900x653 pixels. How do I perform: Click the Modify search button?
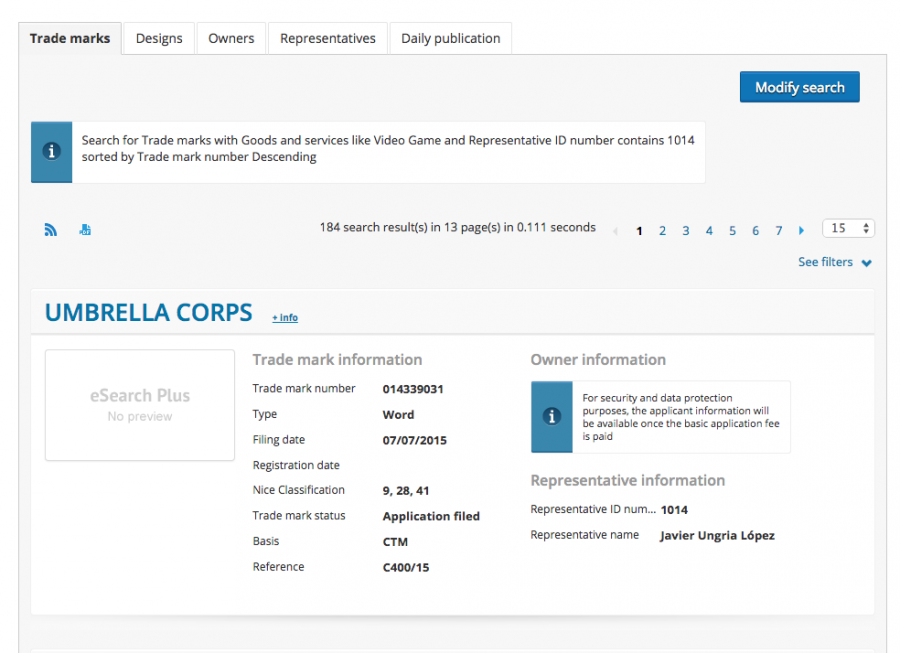800,87
